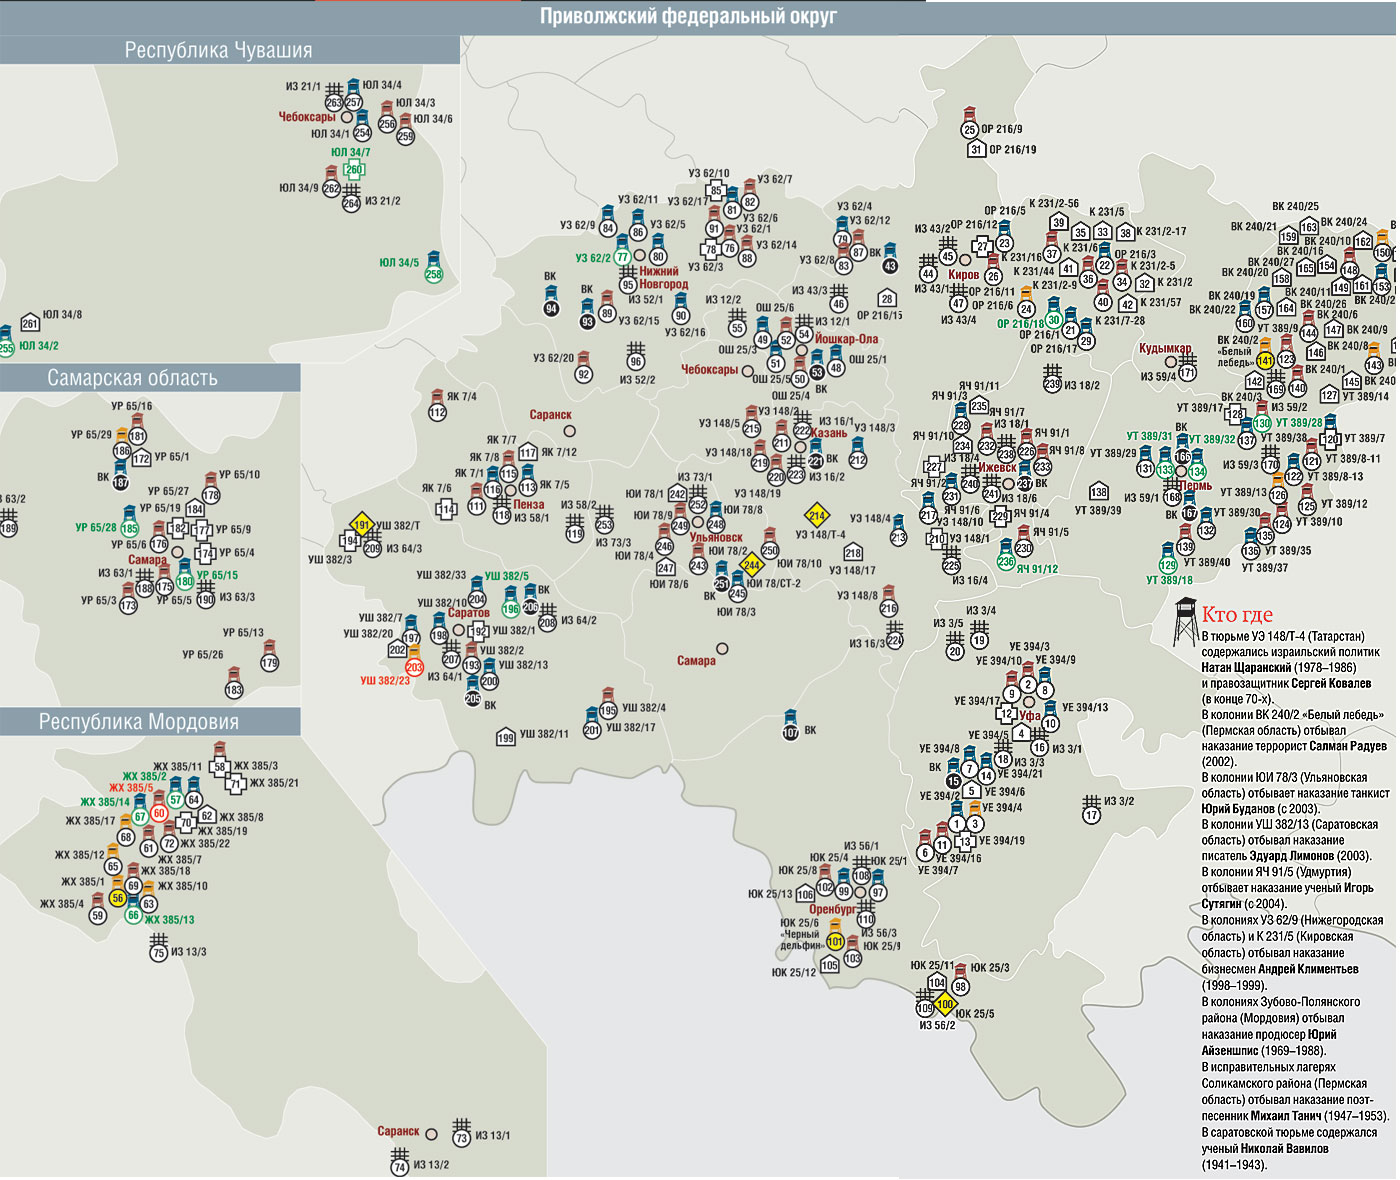This screenshot has height=1180, width=1400.
Task: Click yellow marker 141 «Белый лебедь»
Action: point(1265,361)
